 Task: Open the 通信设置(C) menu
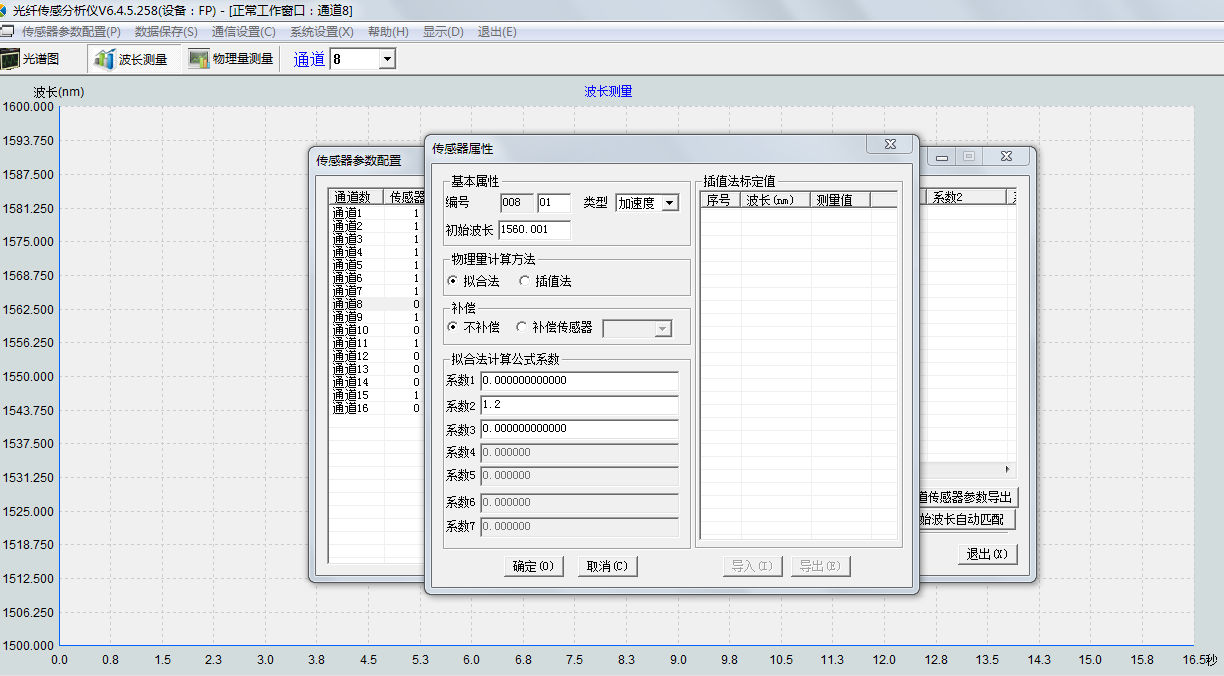pyautogui.click(x=243, y=32)
